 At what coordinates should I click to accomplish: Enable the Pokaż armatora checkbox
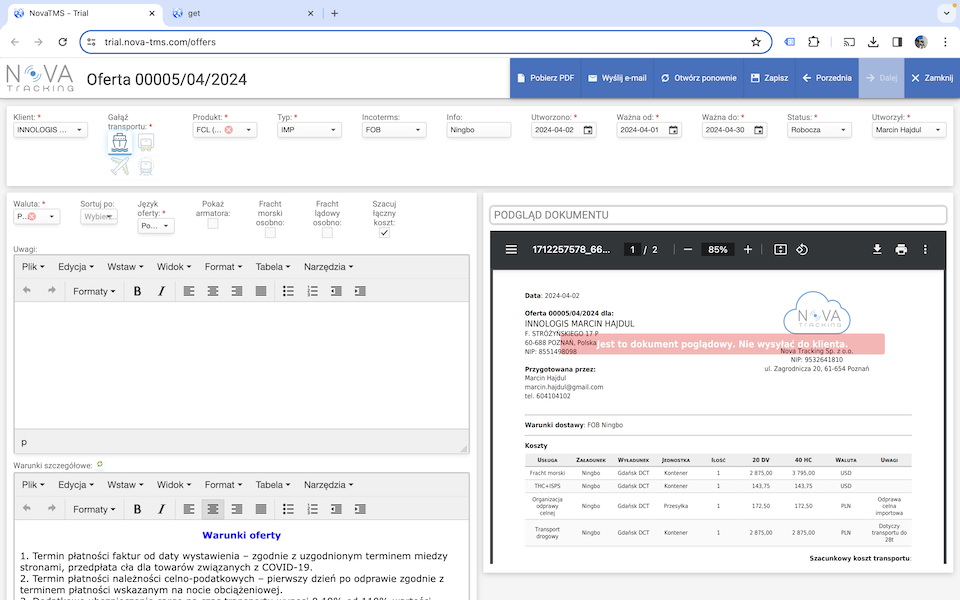[x=213, y=224]
